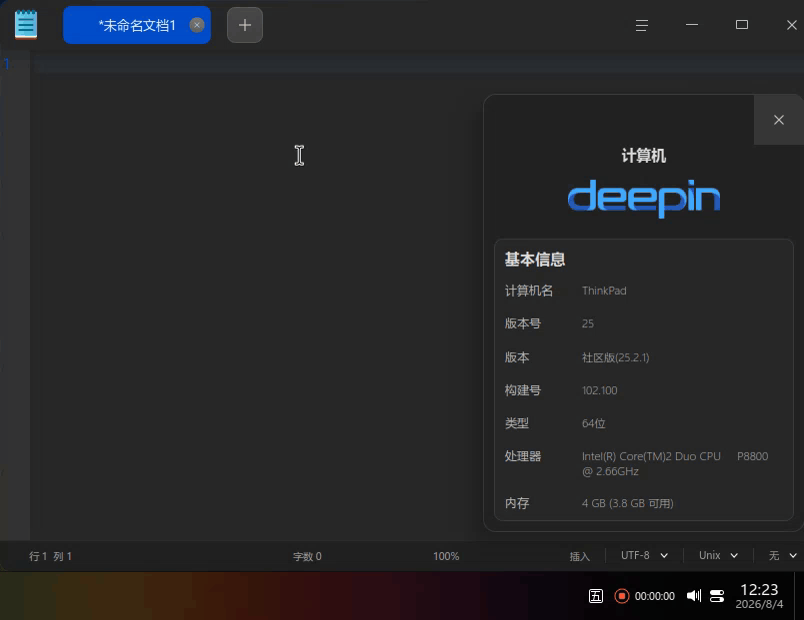Viewport: 804px width, 620px height.
Task: Open the Unix line ending dropdown
Action: [718, 555]
